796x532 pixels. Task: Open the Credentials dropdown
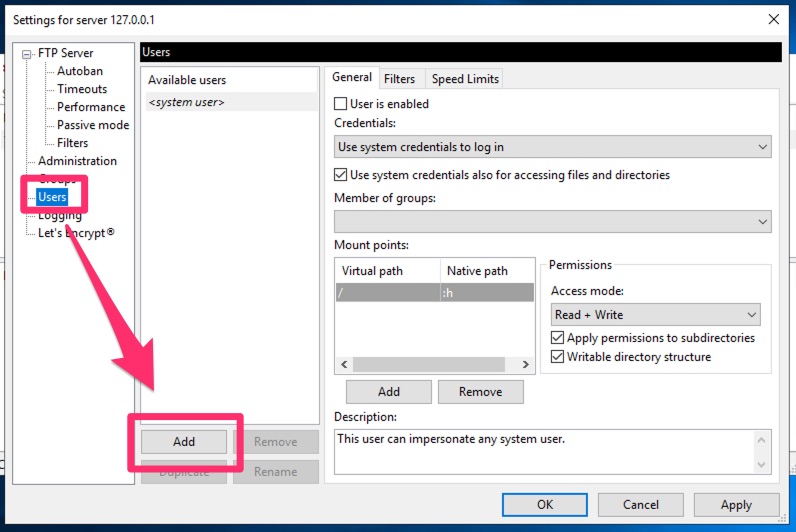coord(552,147)
